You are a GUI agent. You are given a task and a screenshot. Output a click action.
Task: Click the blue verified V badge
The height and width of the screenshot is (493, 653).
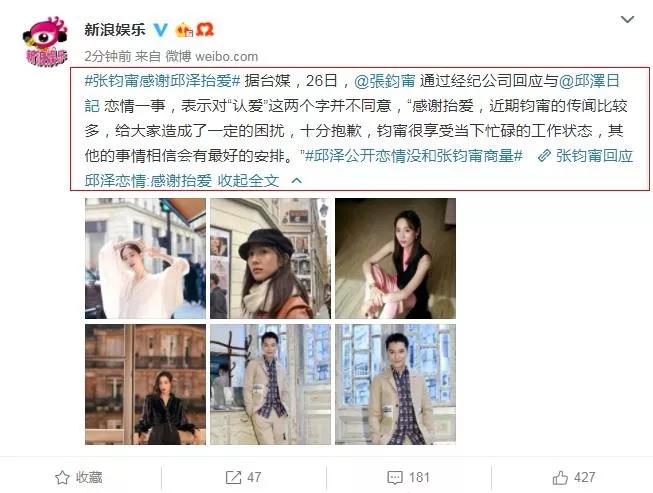[160, 30]
